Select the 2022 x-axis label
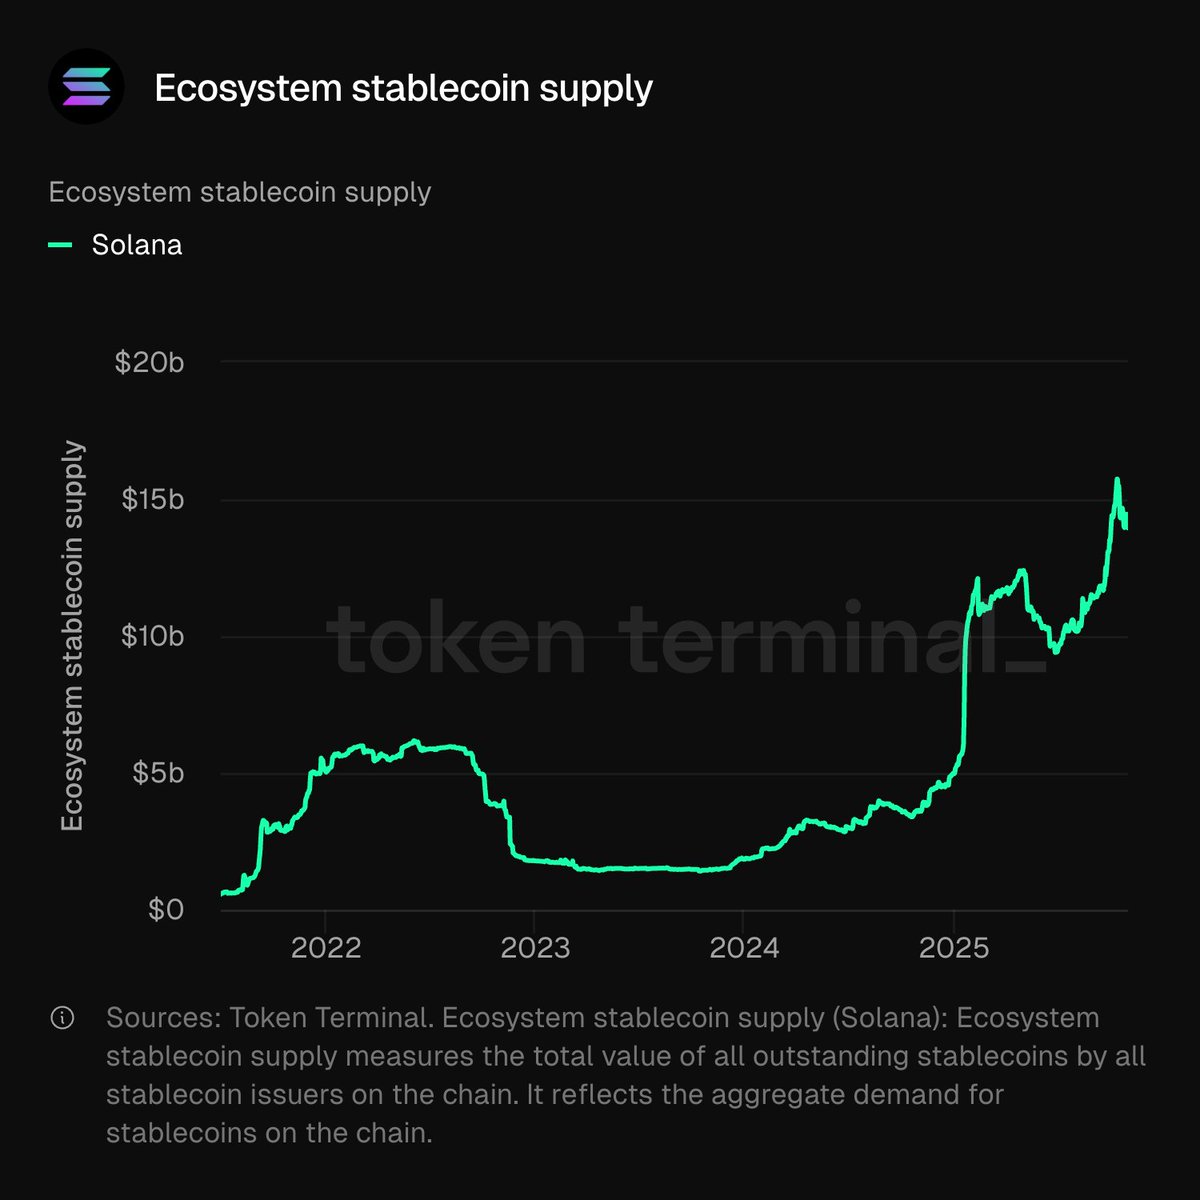The image size is (1200, 1200). coord(326,948)
